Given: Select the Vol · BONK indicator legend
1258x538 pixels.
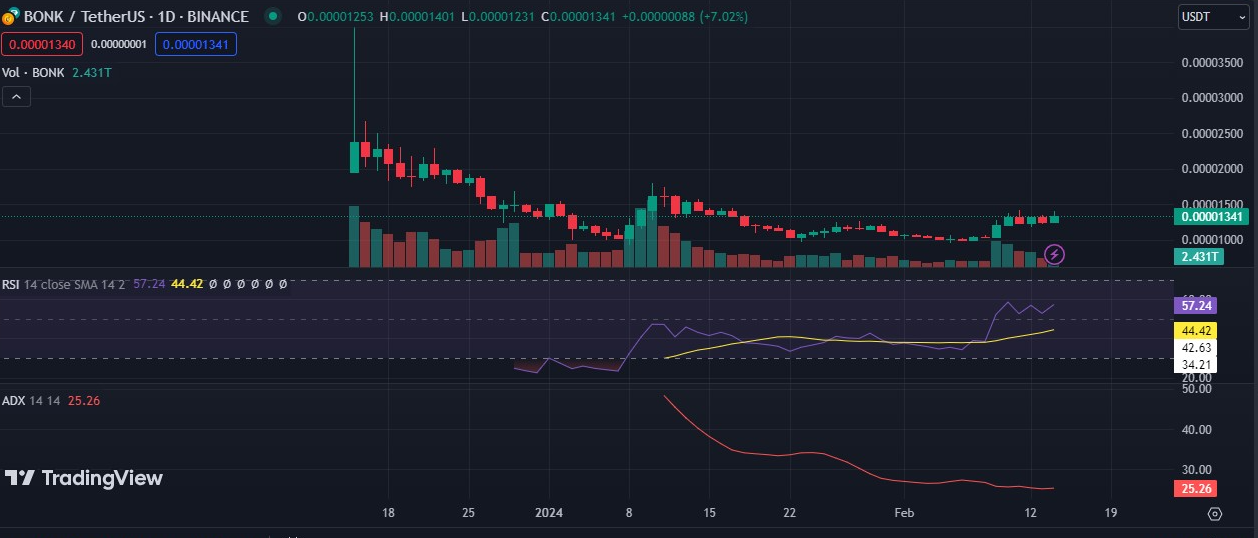Looking at the screenshot, I should pos(33,73).
